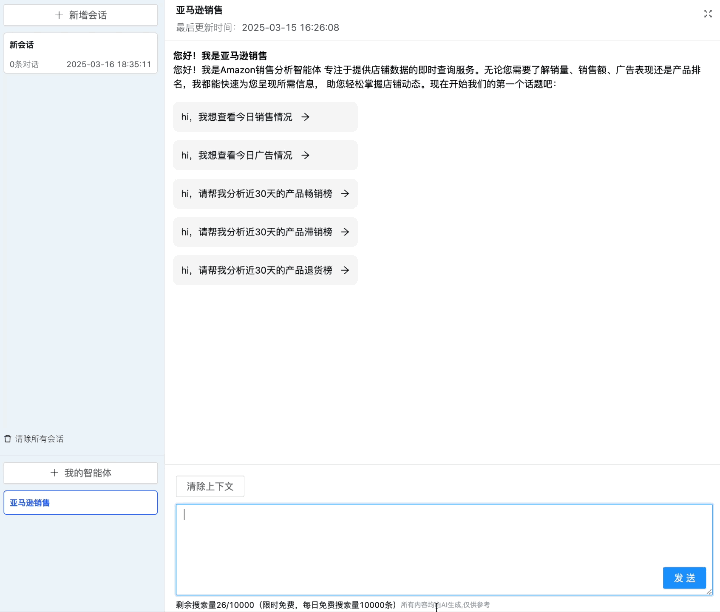Viewport: 720px width, 612px height.
Task: Click arrow next to 我想查看今日销售情况
Action: (305, 117)
